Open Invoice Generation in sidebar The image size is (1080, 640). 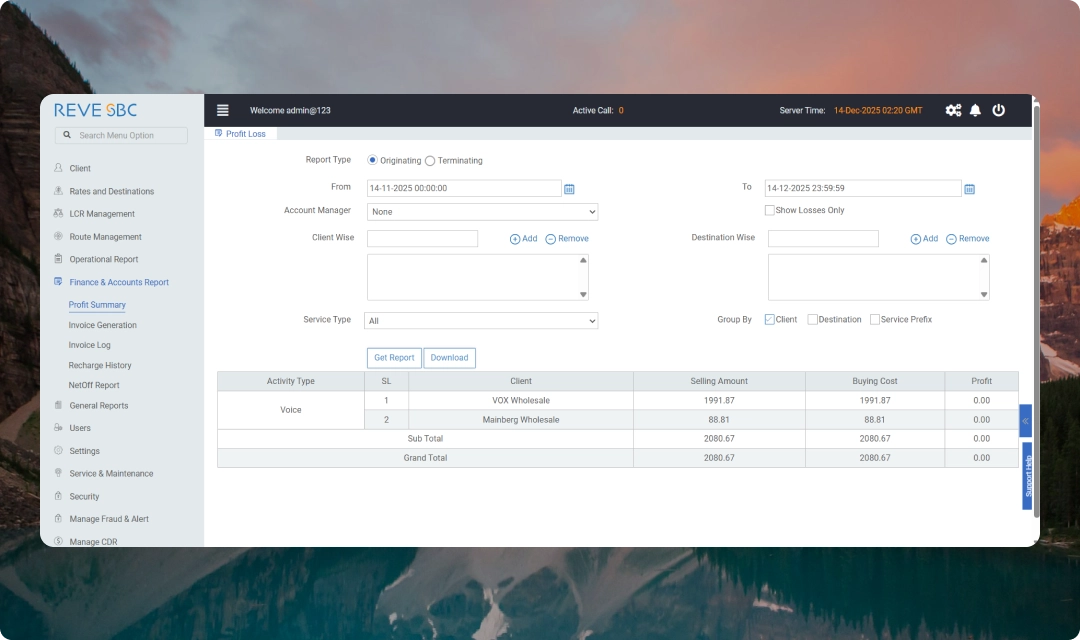coord(102,325)
